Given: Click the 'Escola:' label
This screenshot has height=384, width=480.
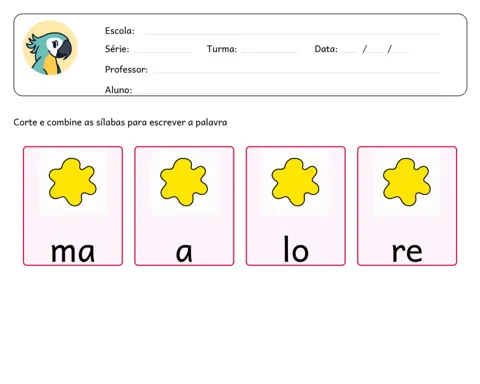Looking at the screenshot, I should (120, 31).
